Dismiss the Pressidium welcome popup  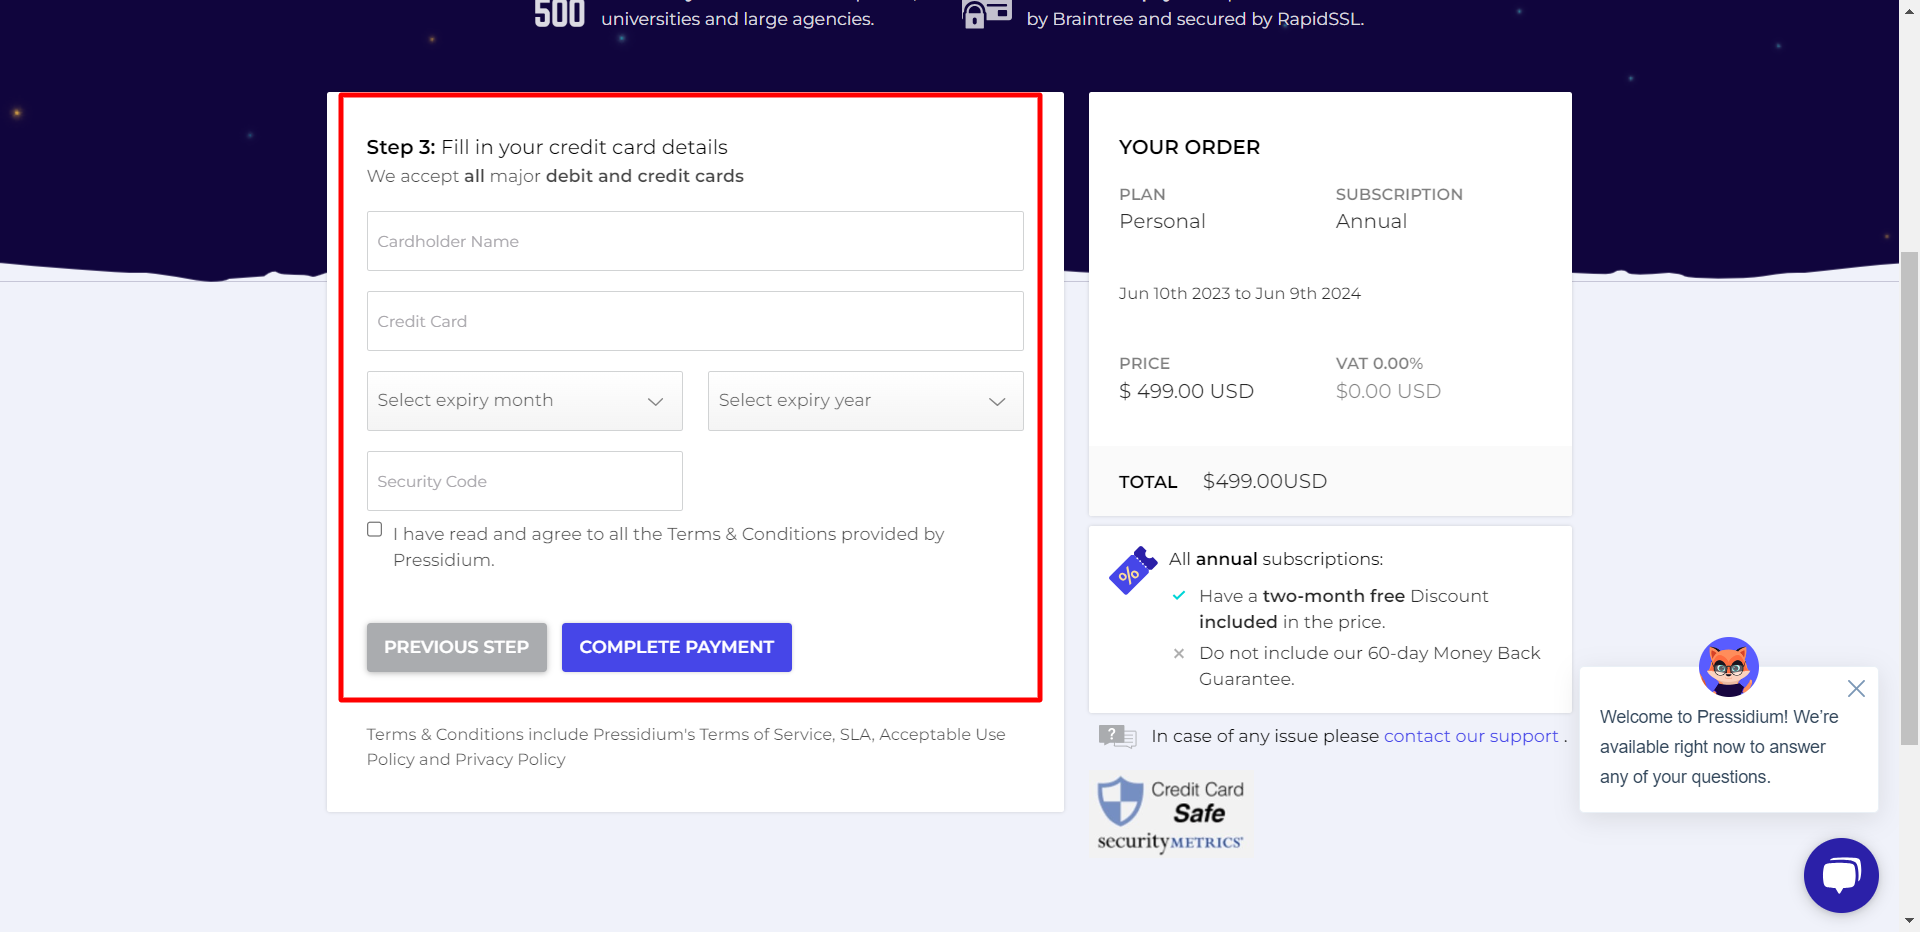tap(1856, 688)
